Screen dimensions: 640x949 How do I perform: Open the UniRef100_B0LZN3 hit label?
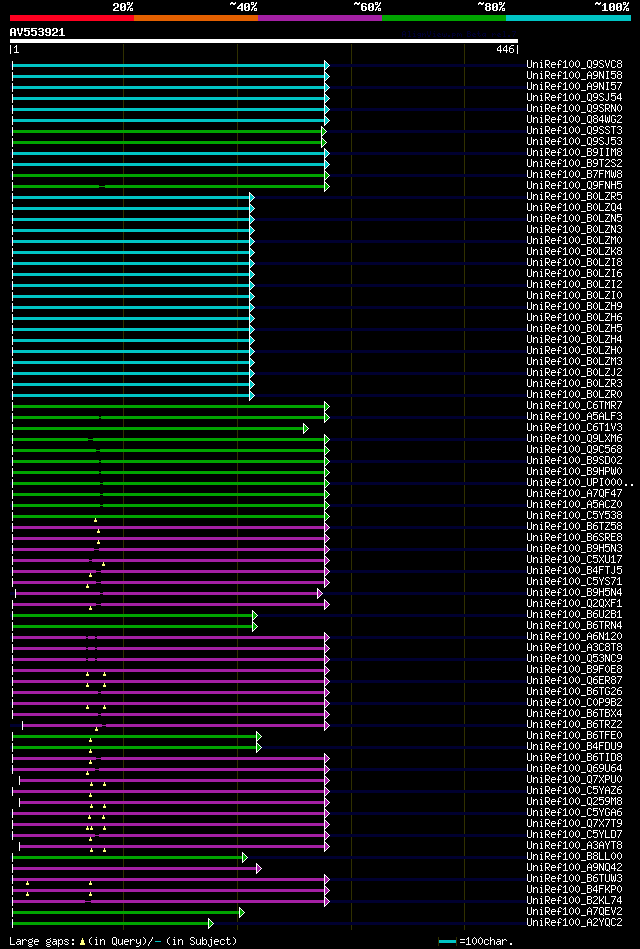[x=575, y=229]
